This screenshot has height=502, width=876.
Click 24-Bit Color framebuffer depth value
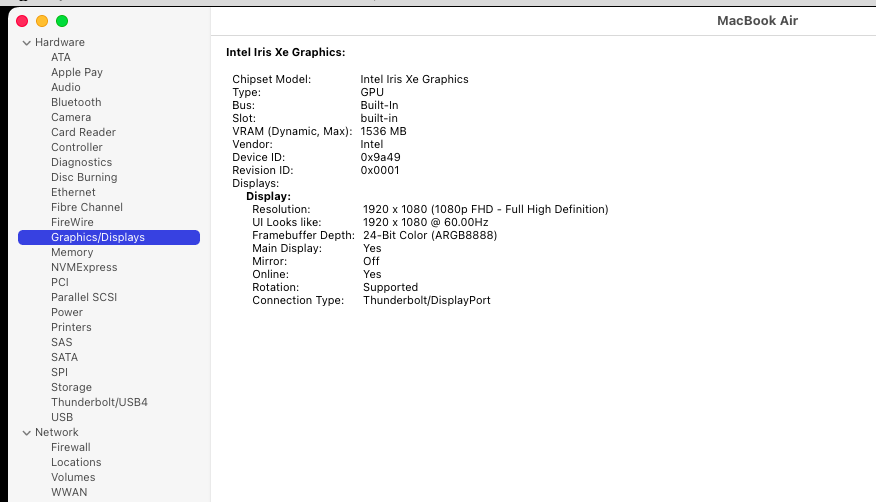[430, 235]
